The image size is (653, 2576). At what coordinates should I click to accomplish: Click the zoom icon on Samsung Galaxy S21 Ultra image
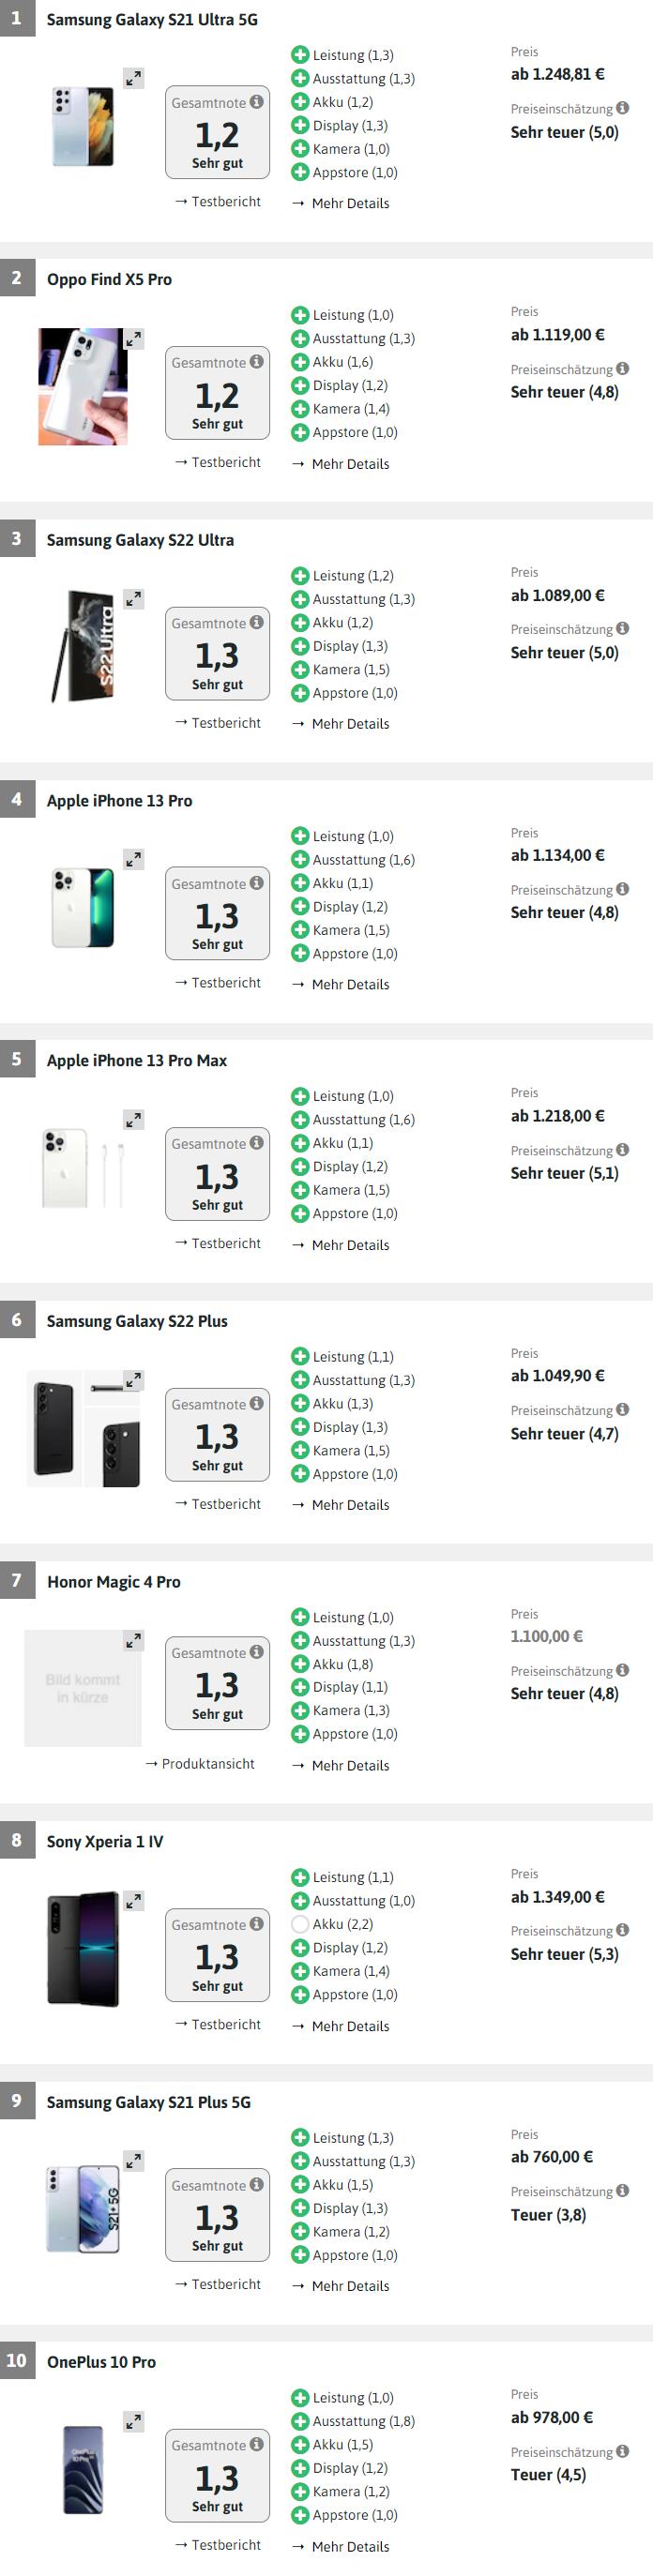click(x=135, y=80)
